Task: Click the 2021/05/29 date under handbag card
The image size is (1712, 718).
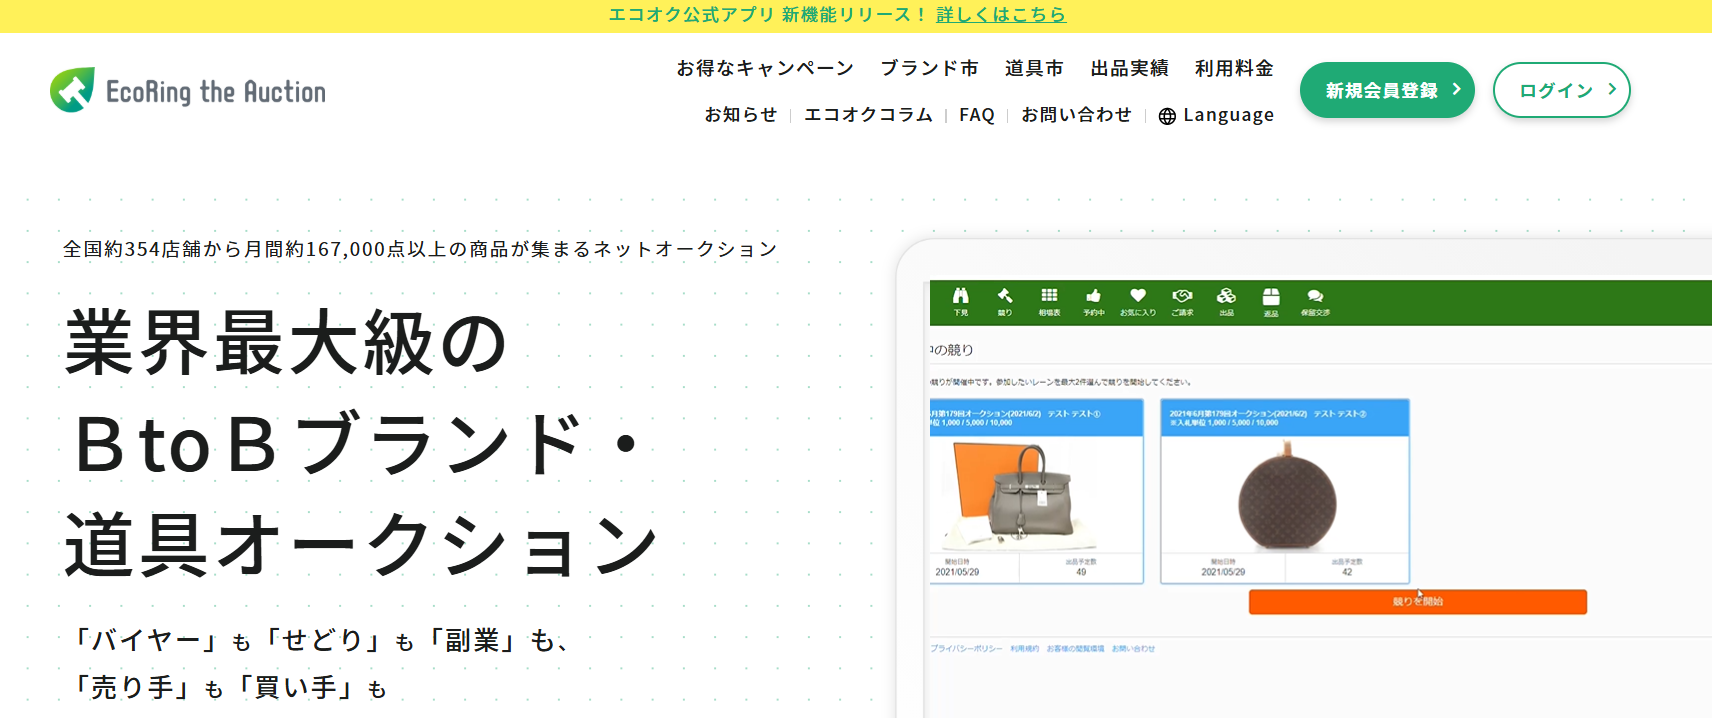Action: (957, 572)
